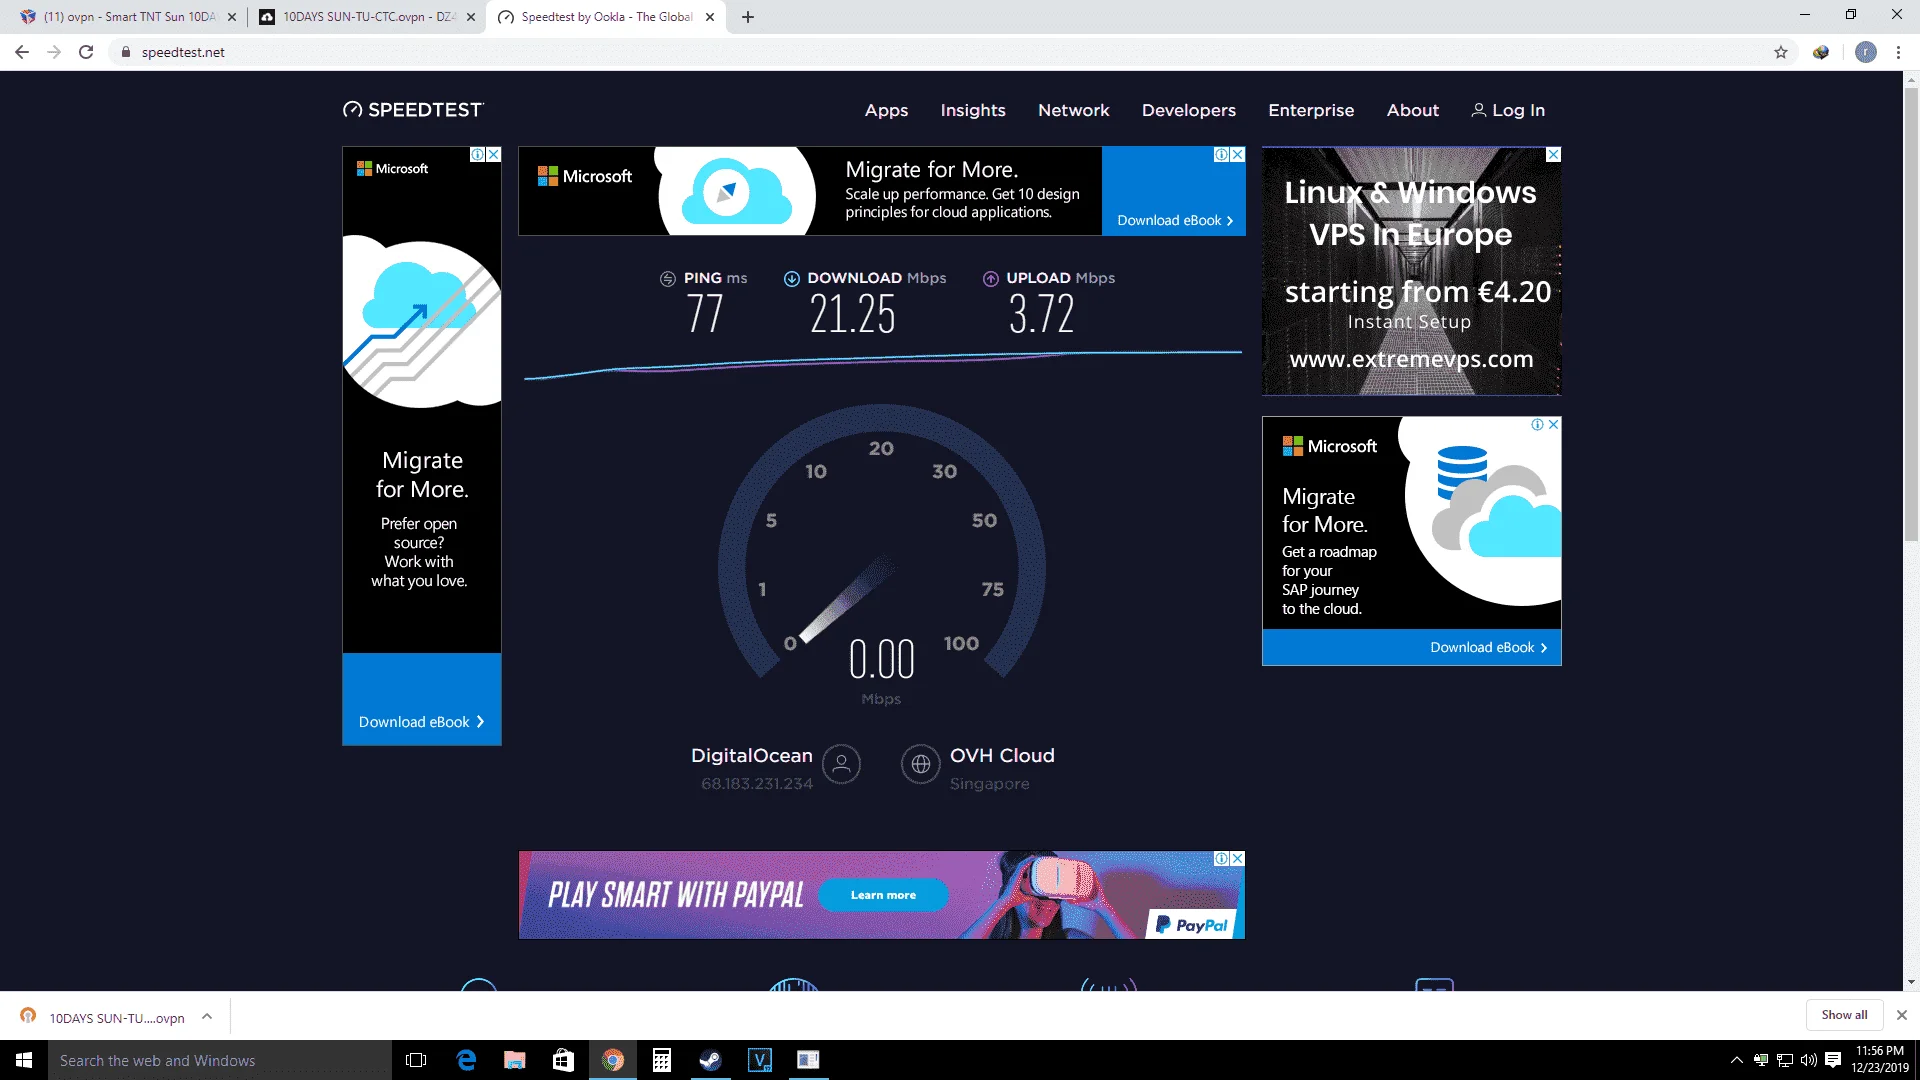Click the OVH Cloud server name
The height and width of the screenshot is (1080, 1920).
[x=1002, y=756]
